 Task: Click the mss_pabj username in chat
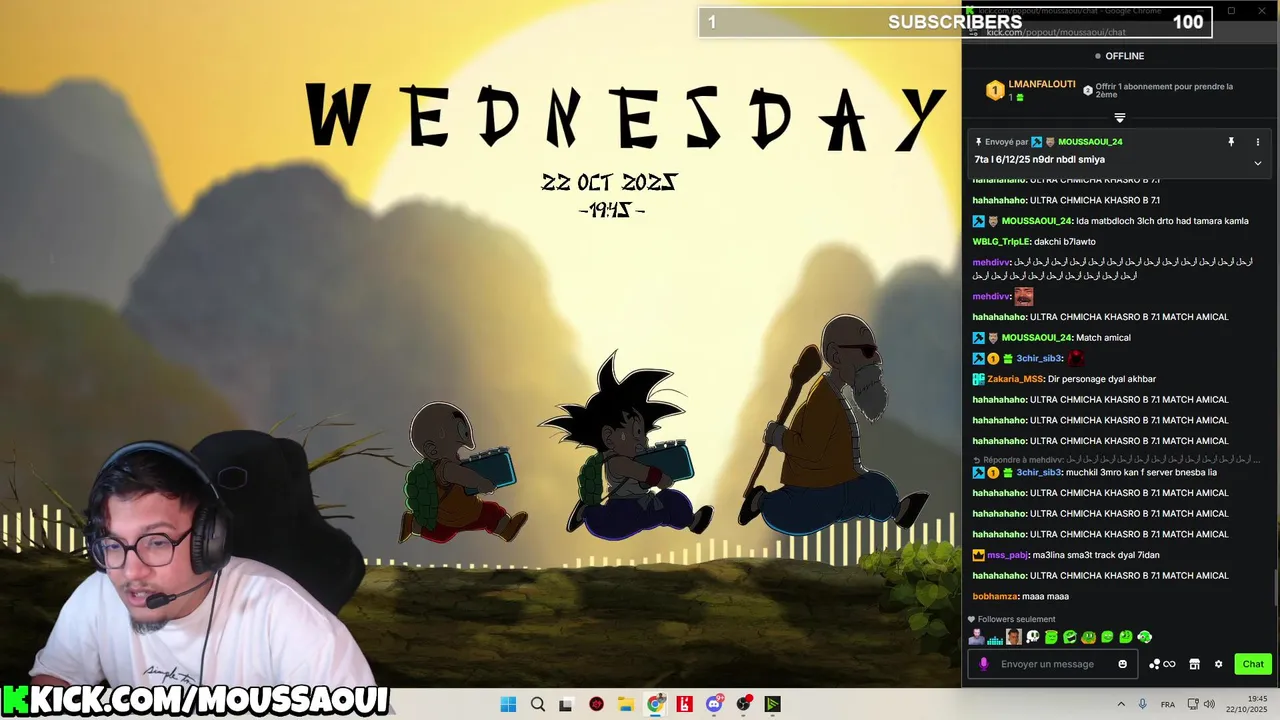coord(1008,555)
